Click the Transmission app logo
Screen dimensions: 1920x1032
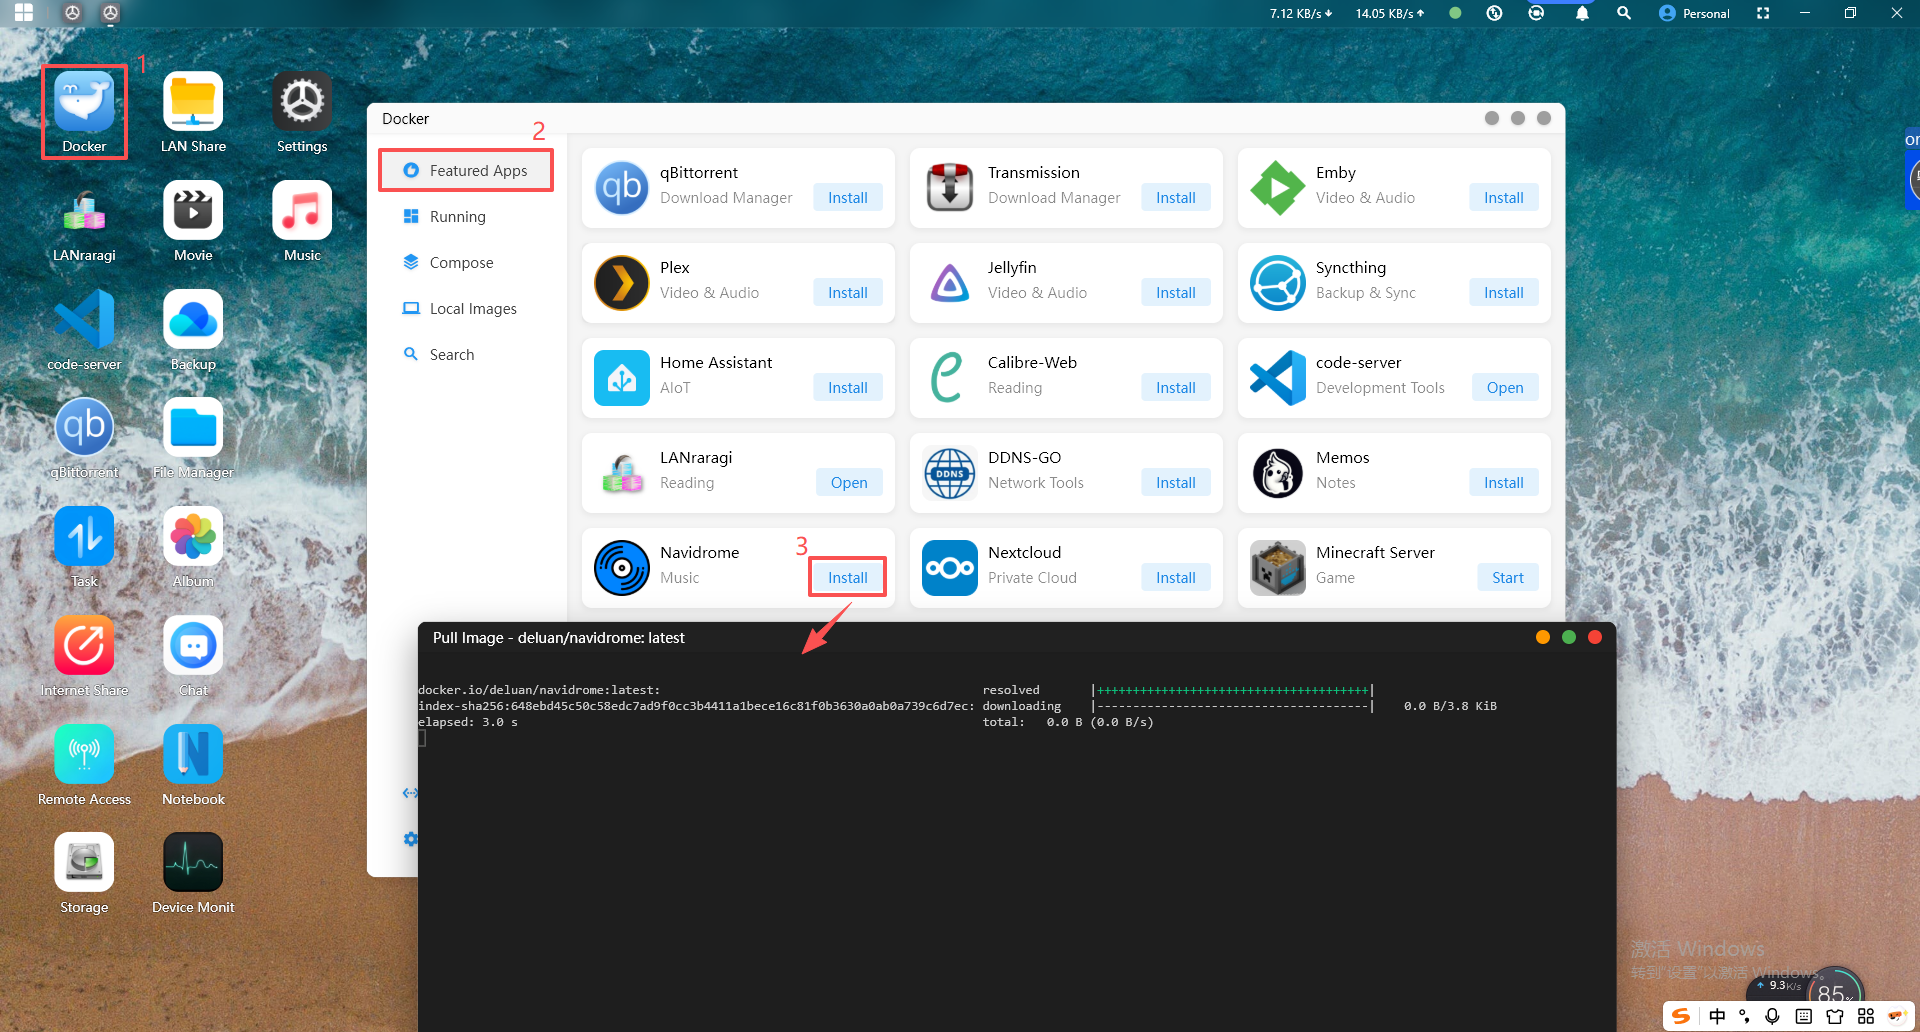pyautogui.click(x=950, y=188)
